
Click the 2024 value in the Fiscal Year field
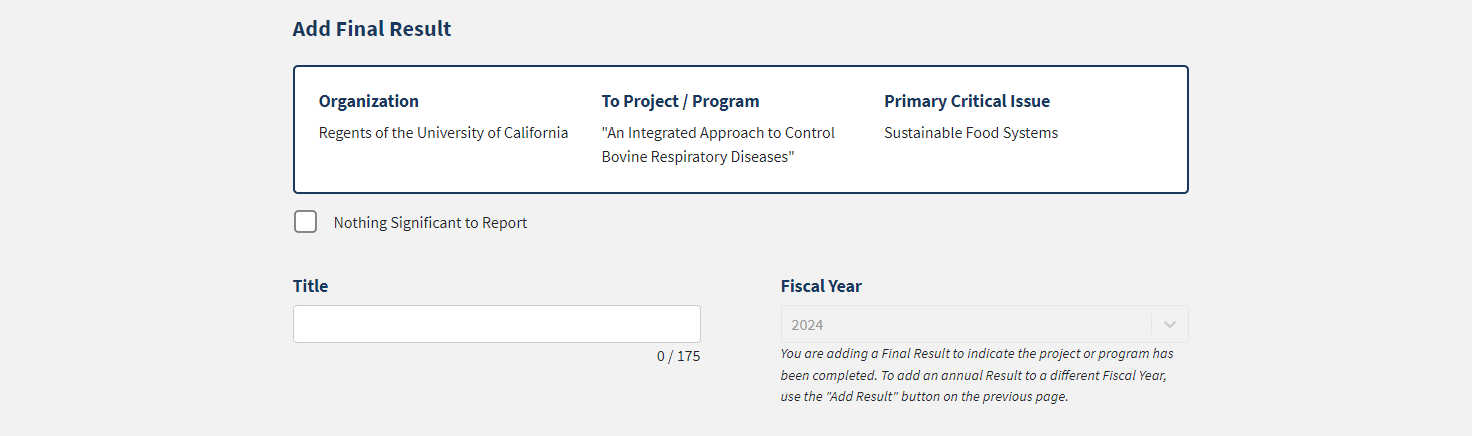click(807, 325)
